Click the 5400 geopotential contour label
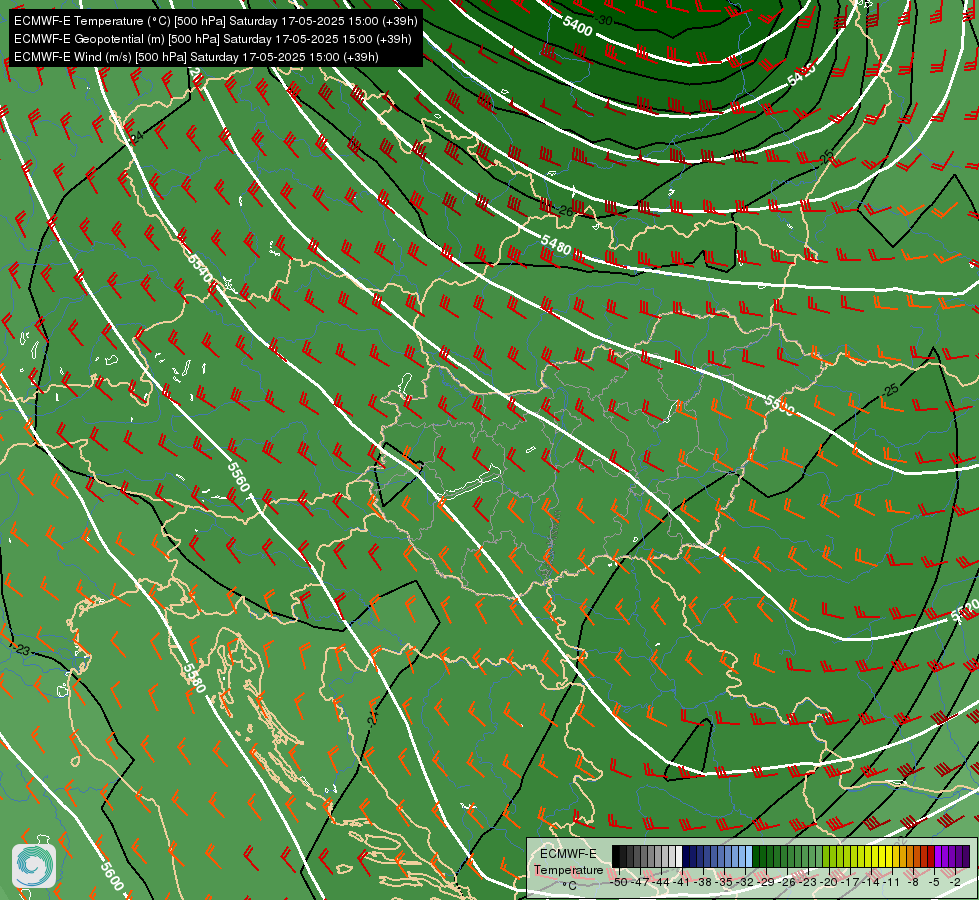Image resolution: width=979 pixels, height=900 pixels. 577,26
